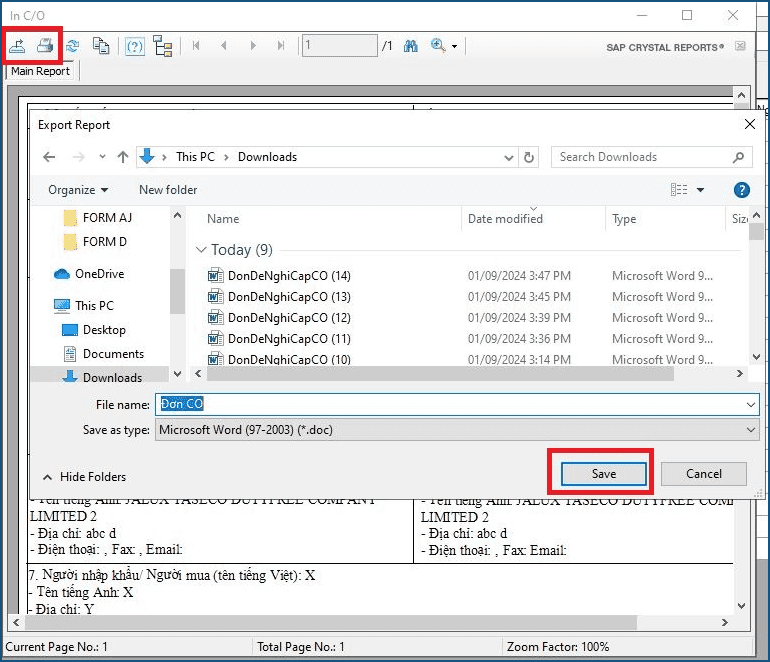Click New folder button
Image resolution: width=770 pixels, height=662 pixels.
(x=168, y=190)
